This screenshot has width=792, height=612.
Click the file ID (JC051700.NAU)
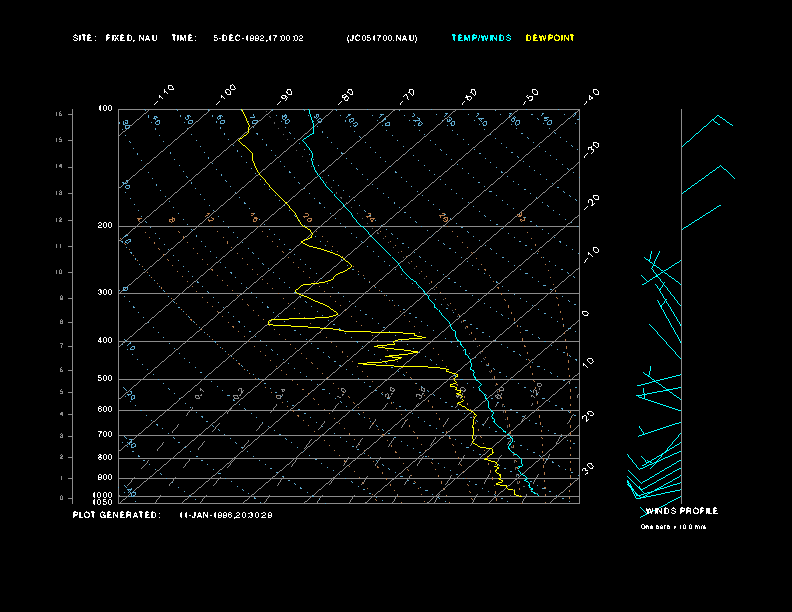(x=382, y=38)
